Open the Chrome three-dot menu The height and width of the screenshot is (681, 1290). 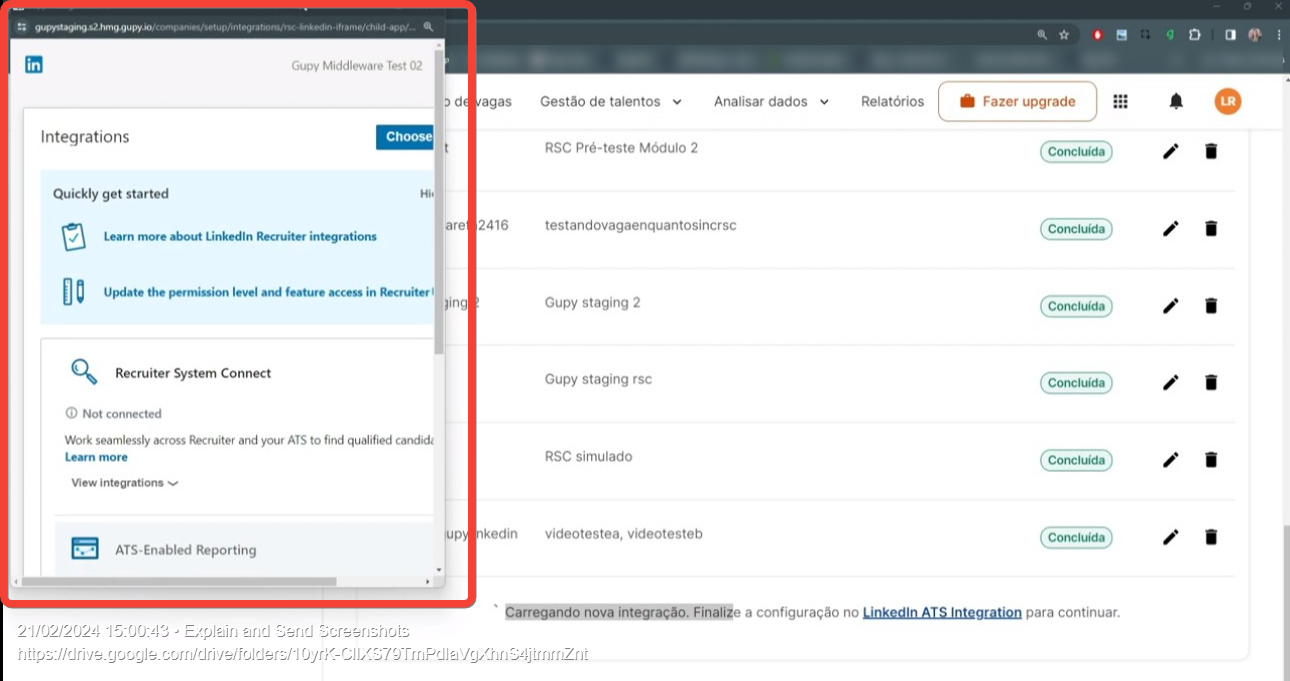pos(1277,34)
